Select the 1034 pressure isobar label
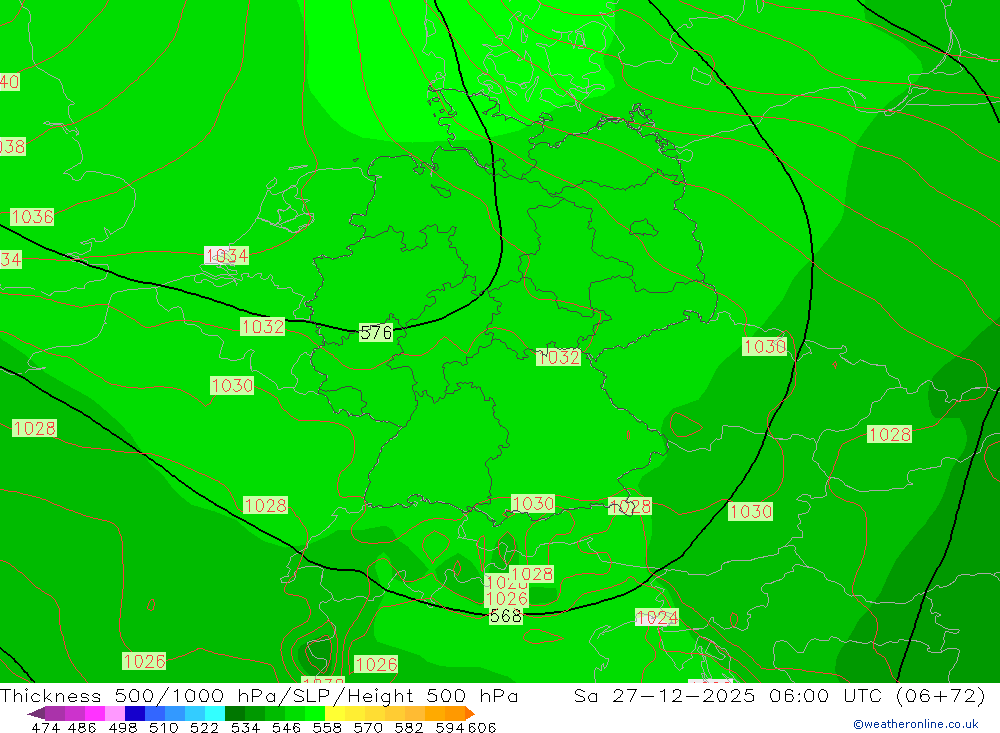Screen dimensions: 1000x733 point(226,255)
